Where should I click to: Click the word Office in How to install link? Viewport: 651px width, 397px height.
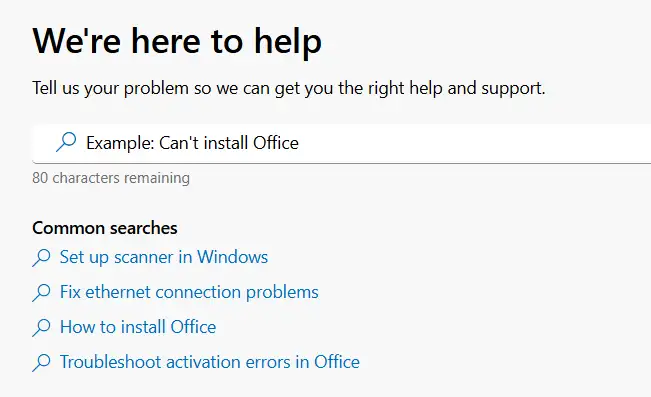193,327
